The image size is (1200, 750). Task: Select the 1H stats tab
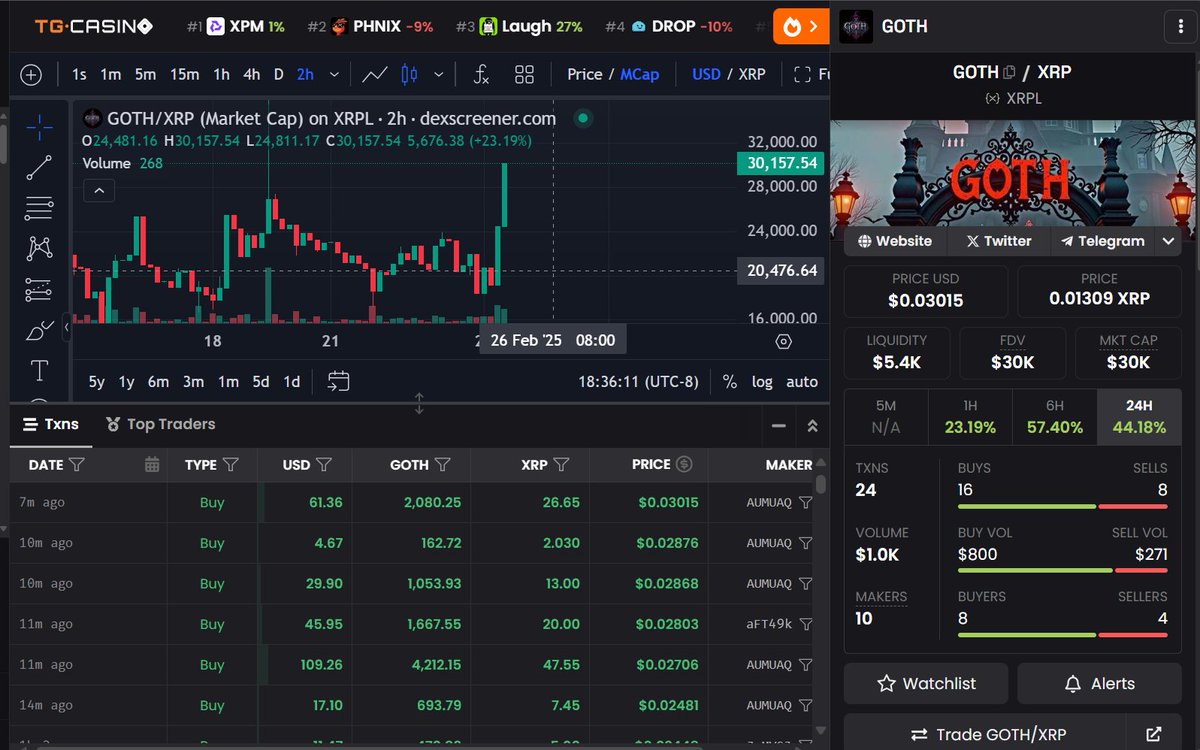pyautogui.click(x=970, y=417)
